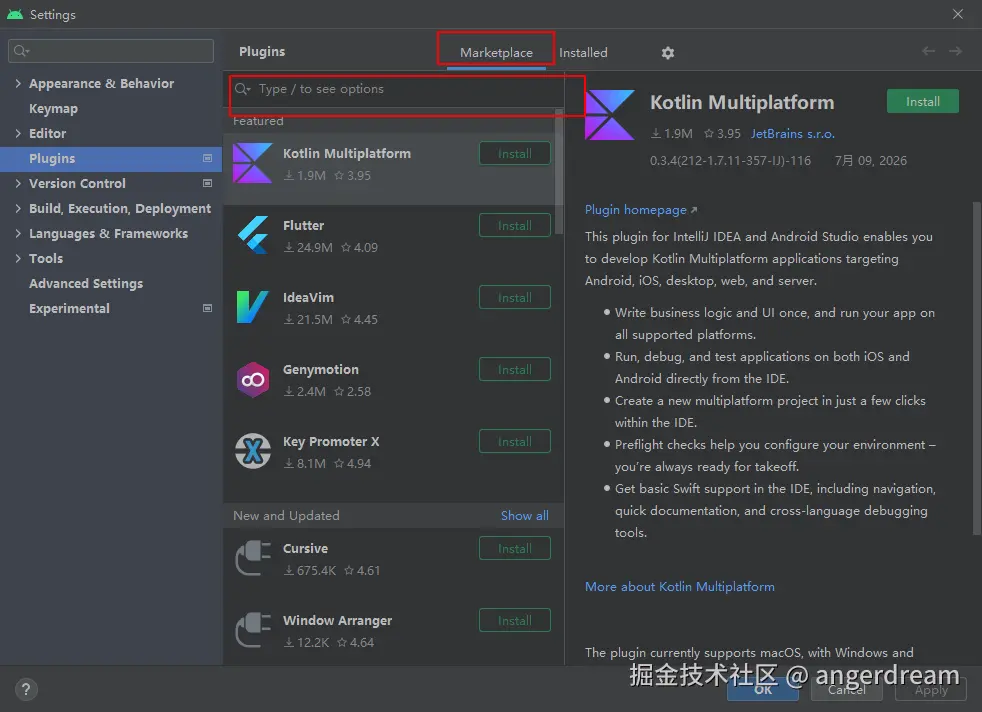The height and width of the screenshot is (712, 982).
Task: Install the Window Arranger plugin
Action: tap(515, 621)
